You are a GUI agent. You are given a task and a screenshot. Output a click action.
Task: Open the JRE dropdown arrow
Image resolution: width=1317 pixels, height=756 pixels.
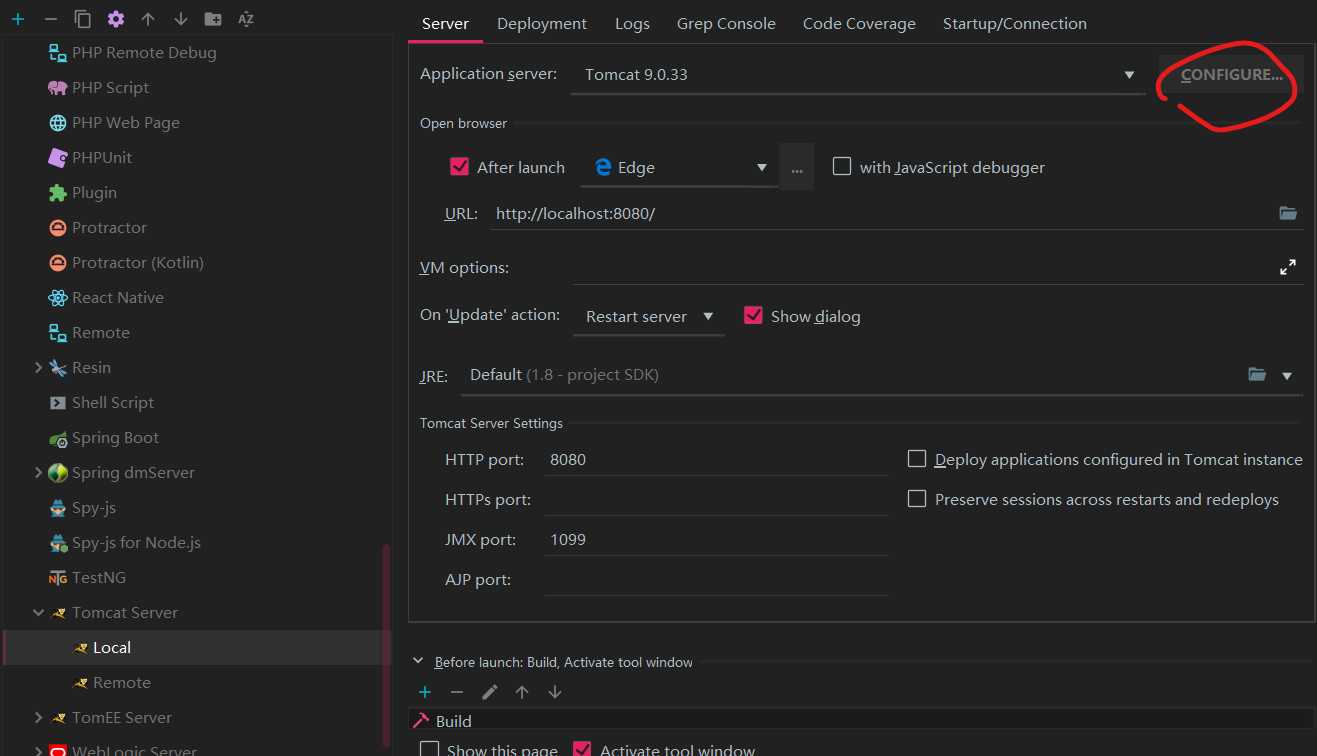1287,376
